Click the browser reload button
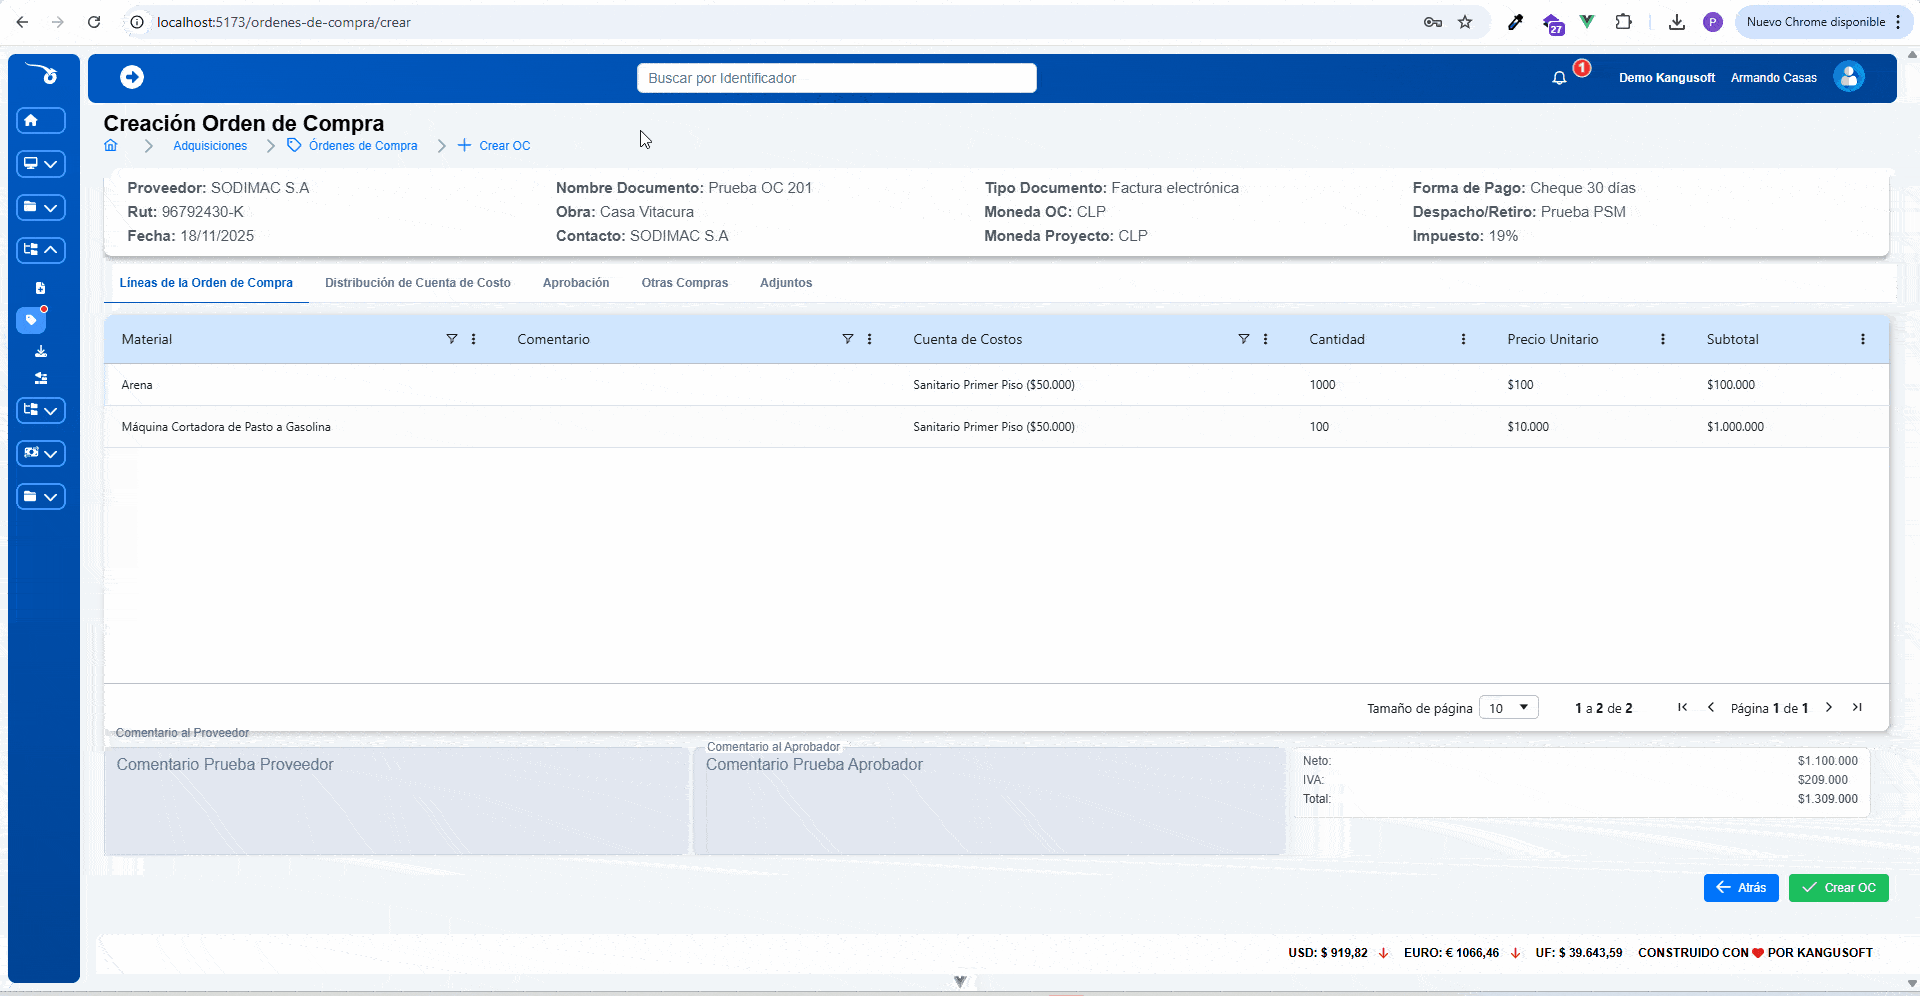 [x=94, y=22]
